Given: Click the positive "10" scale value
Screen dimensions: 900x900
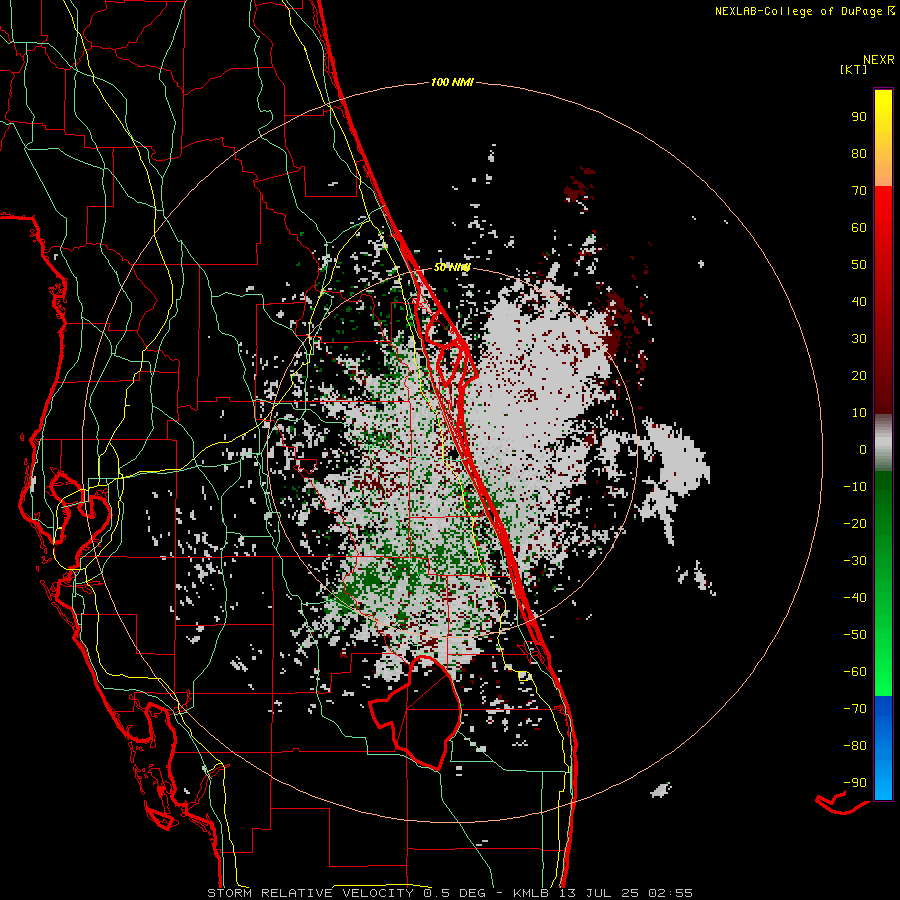Looking at the screenshot, I should [859, 413].
